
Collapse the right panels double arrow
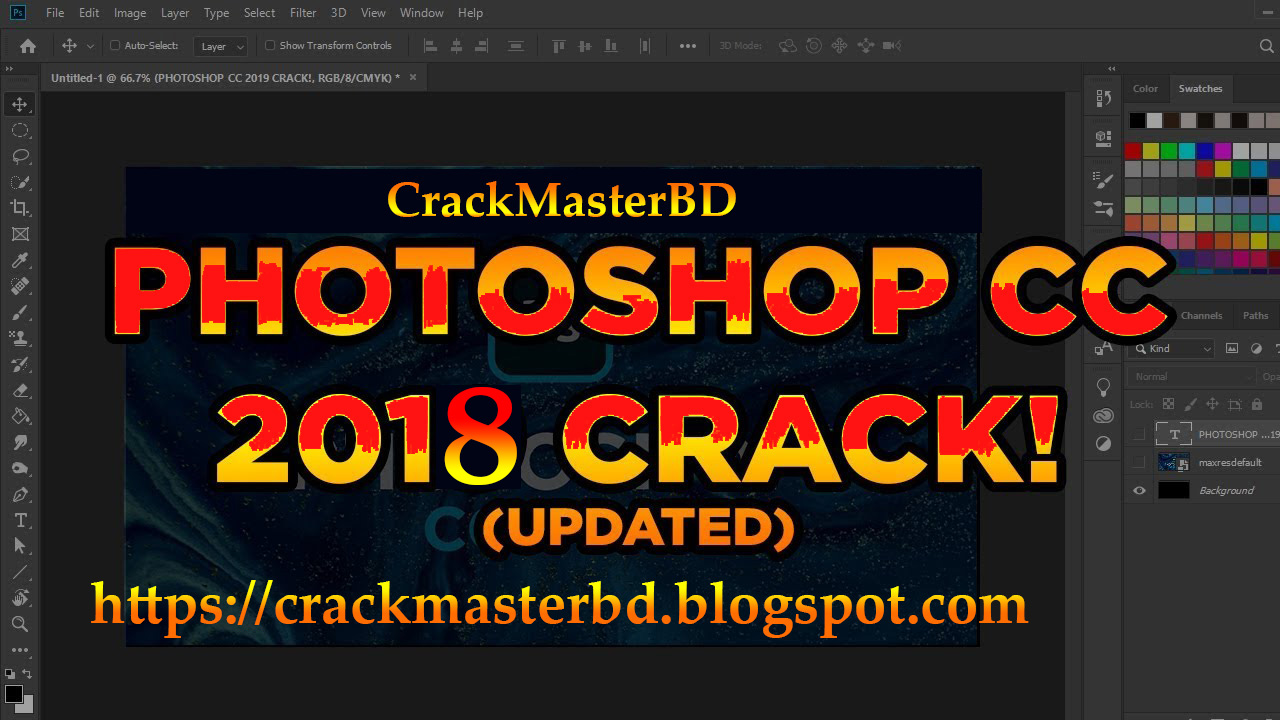point(1111,67)
